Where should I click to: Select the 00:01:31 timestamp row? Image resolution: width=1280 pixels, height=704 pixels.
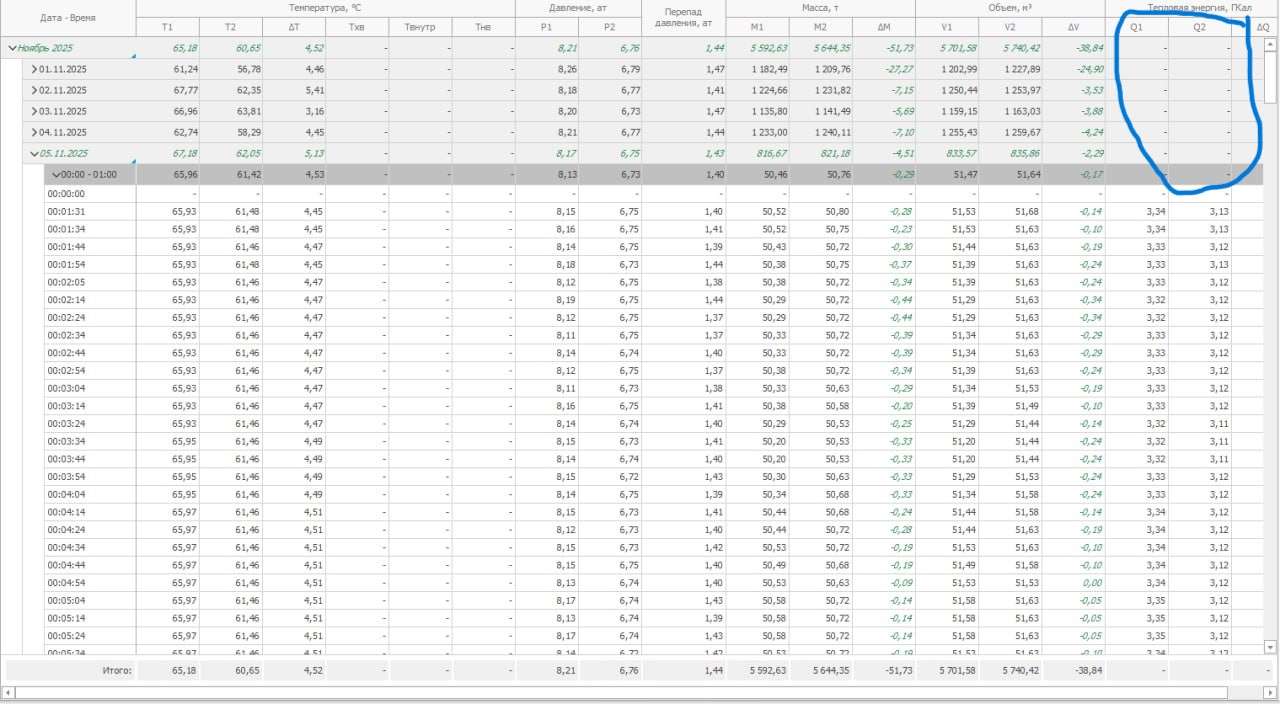tap(66, 211)
